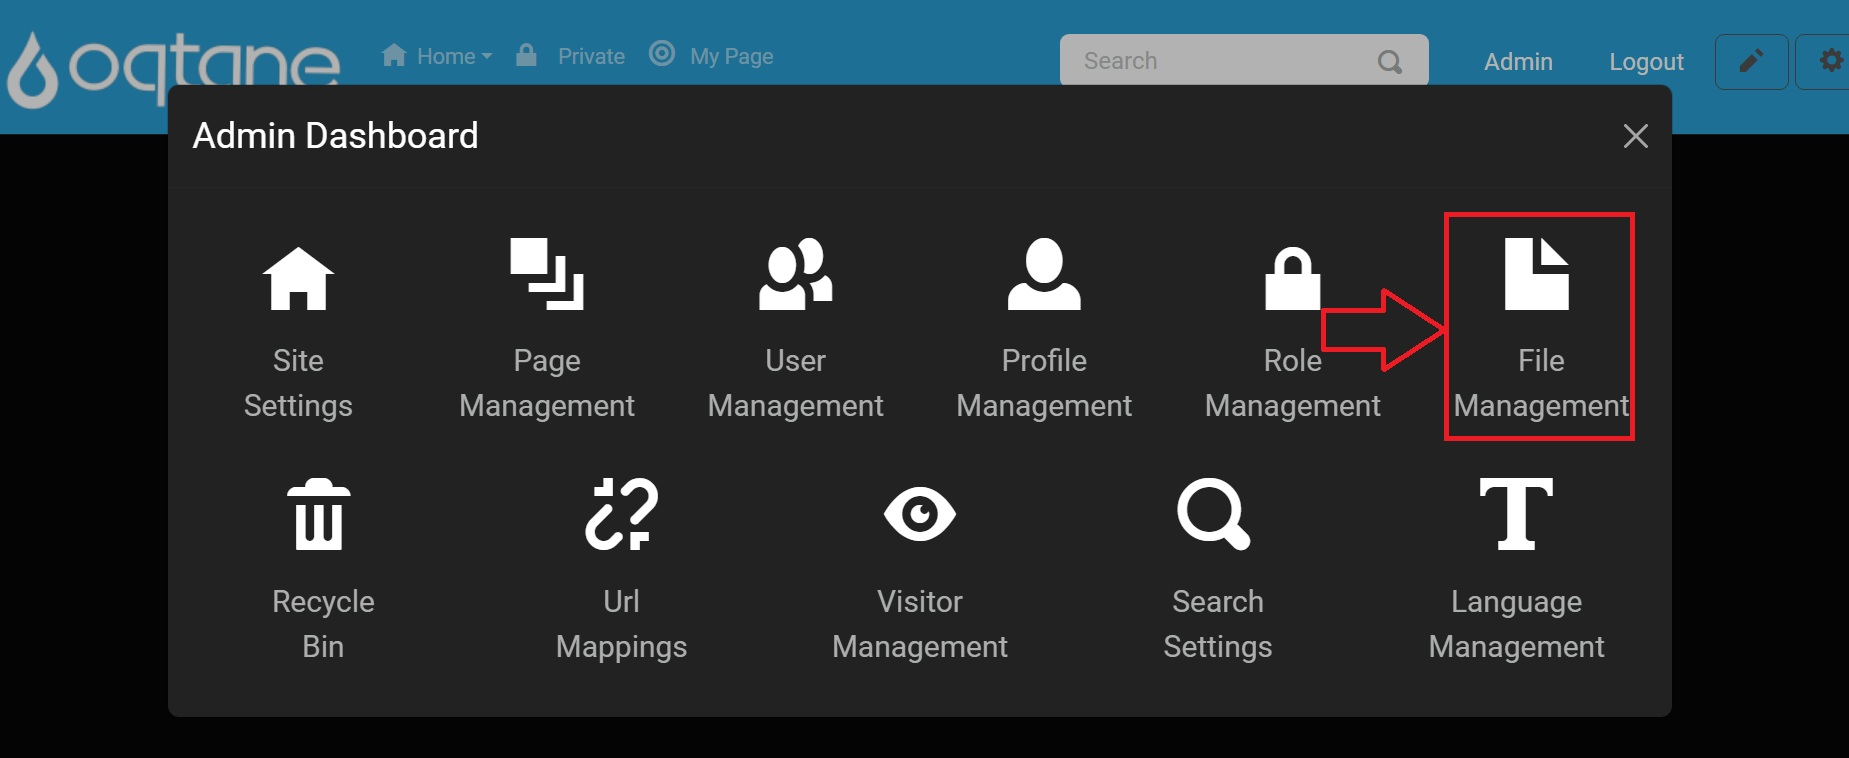Click the Role Management label
This screenshot has height=758, width=1849.
point(1293,383)
